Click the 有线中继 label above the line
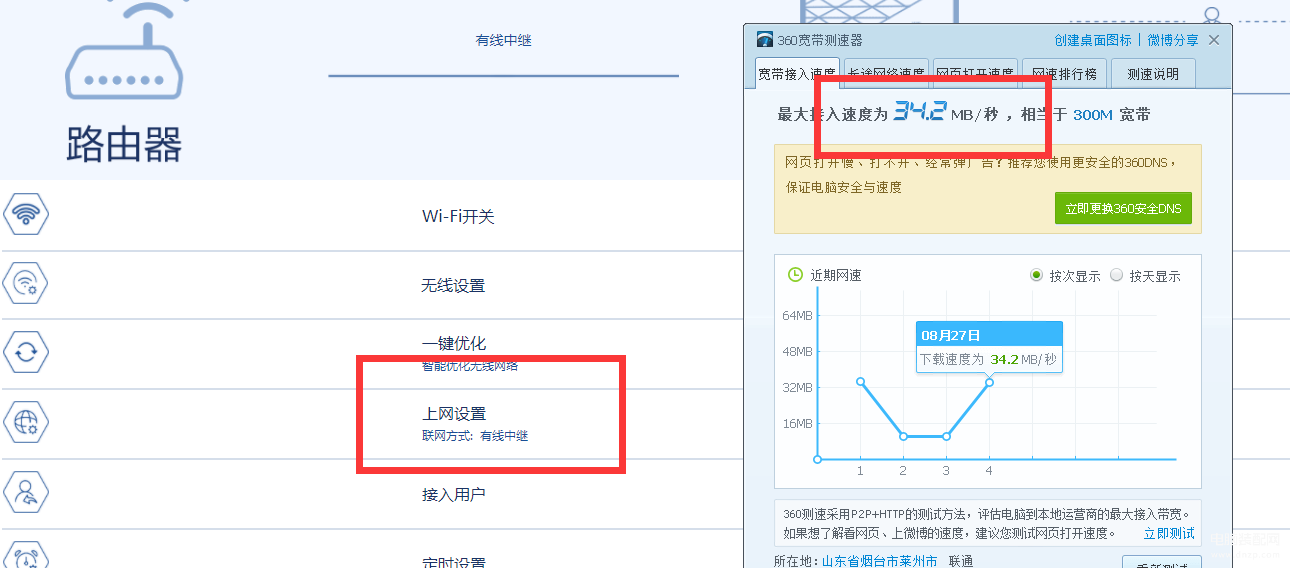1290x568 pixels. pos(503,41)
